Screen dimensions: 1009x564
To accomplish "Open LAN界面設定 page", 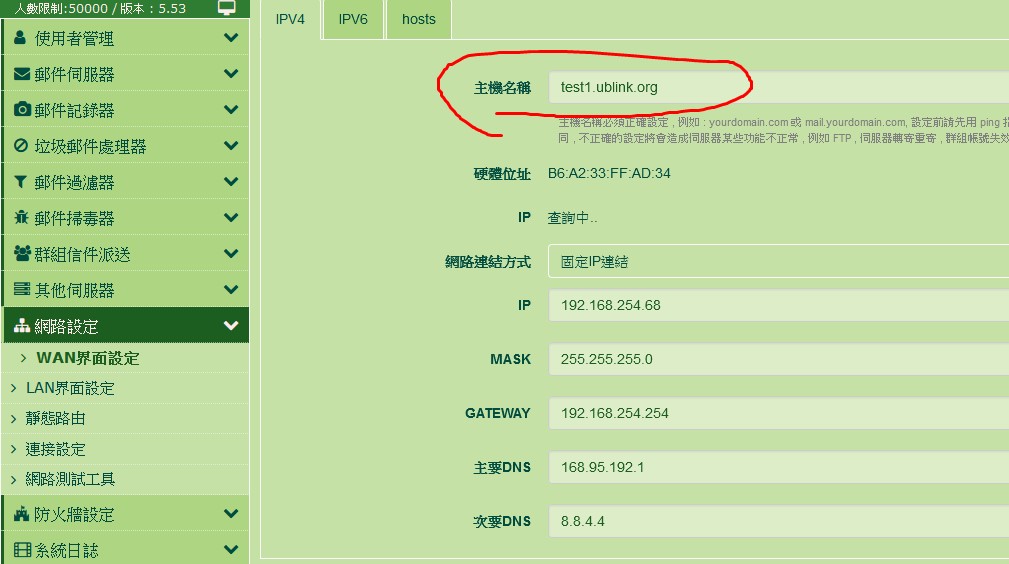I will click(70, 388).
